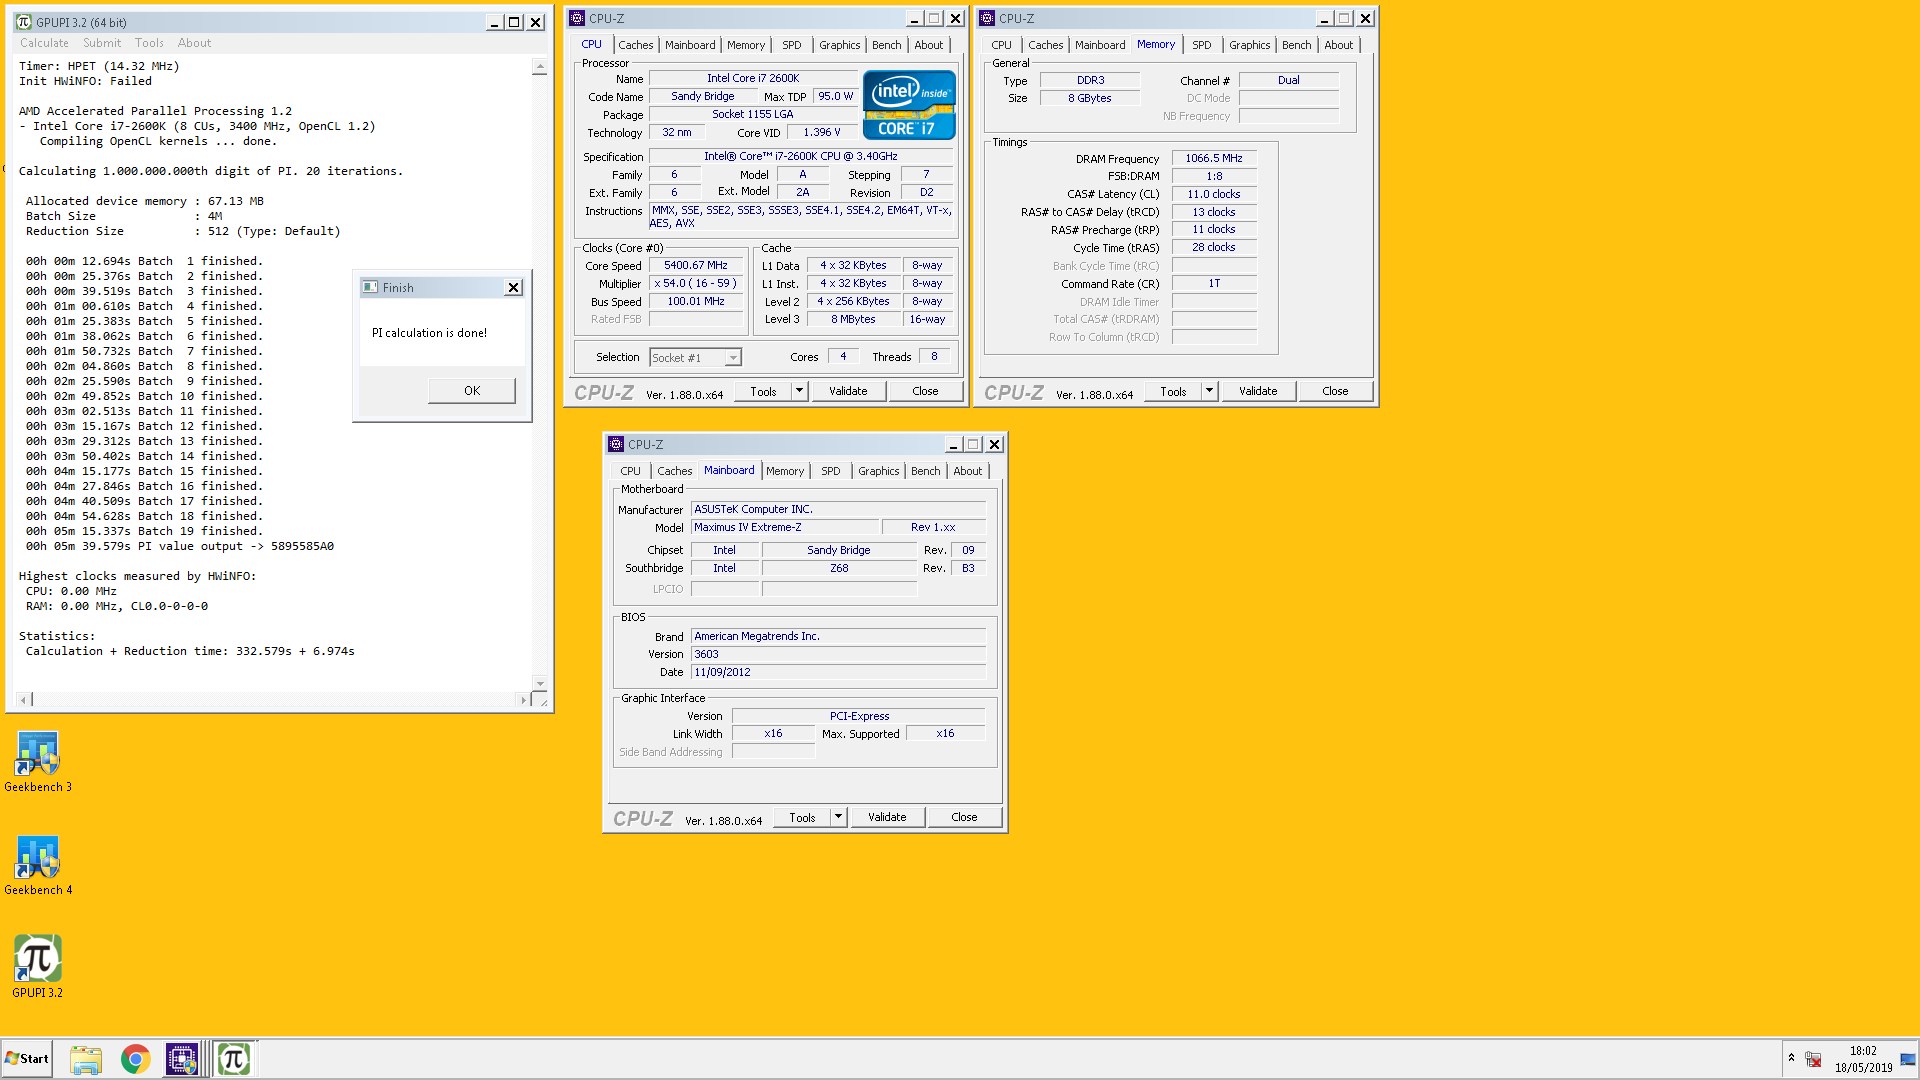Close the Finish dialog

(x=513, y=287)
